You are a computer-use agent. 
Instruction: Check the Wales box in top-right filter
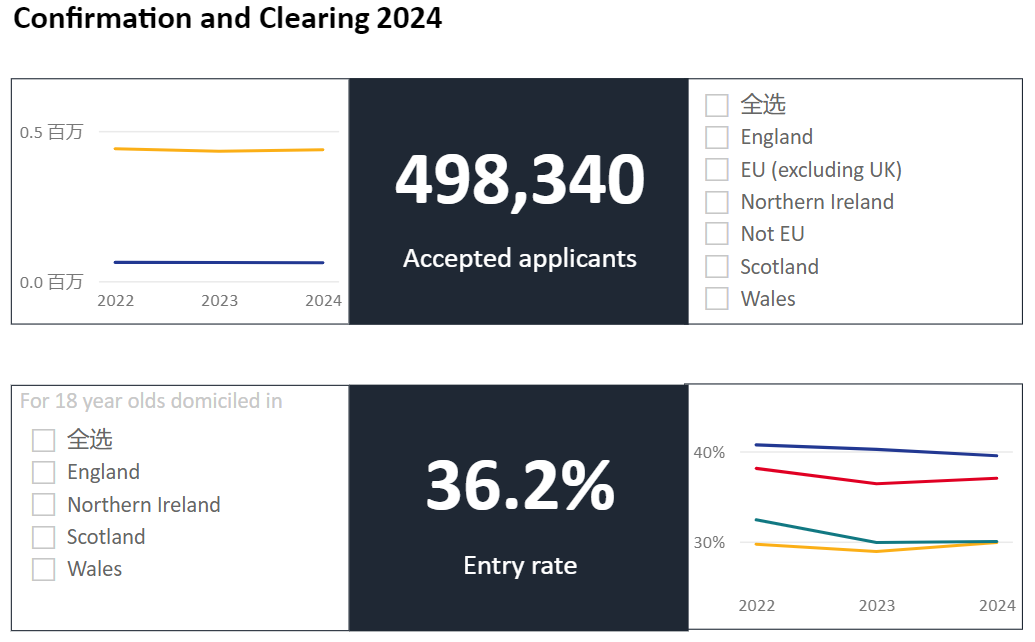point(717,298)
